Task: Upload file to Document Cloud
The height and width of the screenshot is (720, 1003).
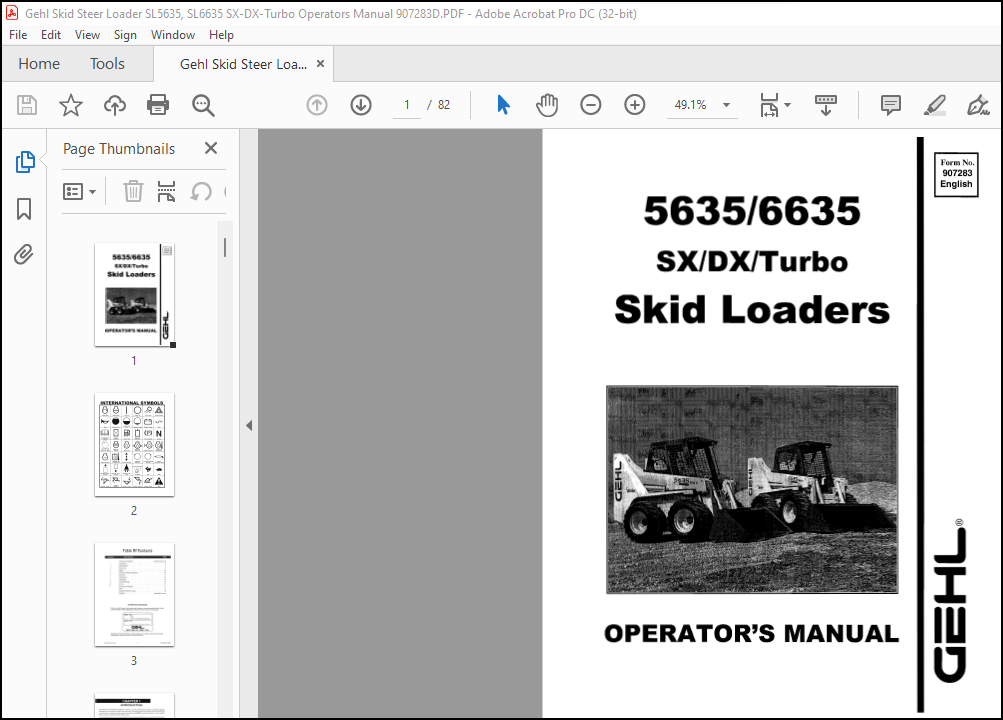Action: 115,105
